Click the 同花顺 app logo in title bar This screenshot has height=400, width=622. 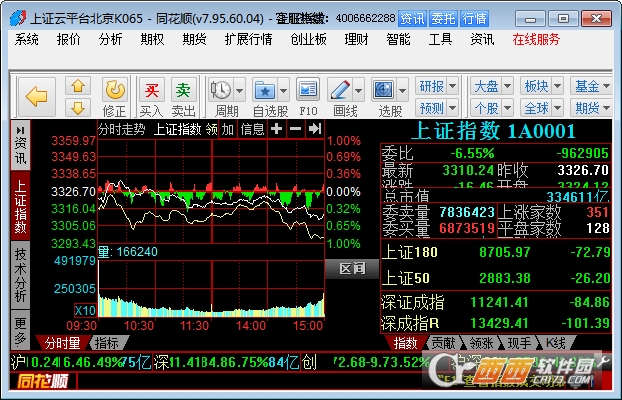(x=18, y=18)
